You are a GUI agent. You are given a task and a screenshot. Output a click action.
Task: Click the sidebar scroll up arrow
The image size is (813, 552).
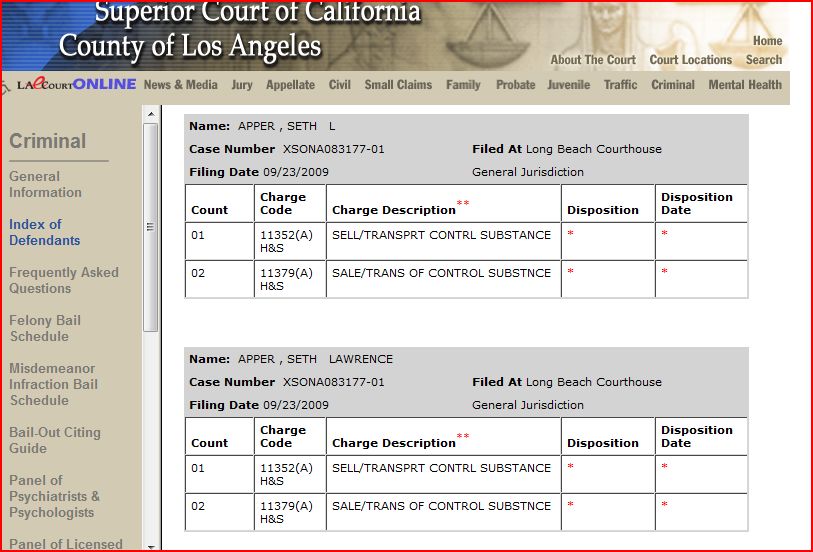pos(151,114)
